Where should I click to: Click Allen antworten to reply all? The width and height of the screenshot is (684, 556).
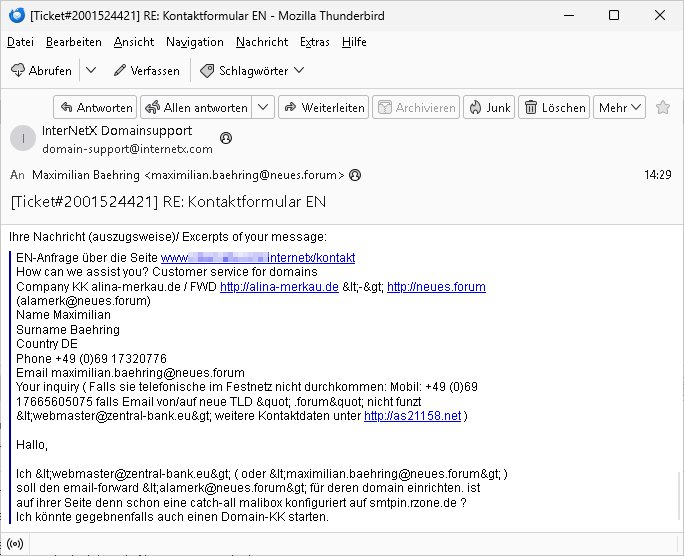pyautogui.click(x=195, y=108)
